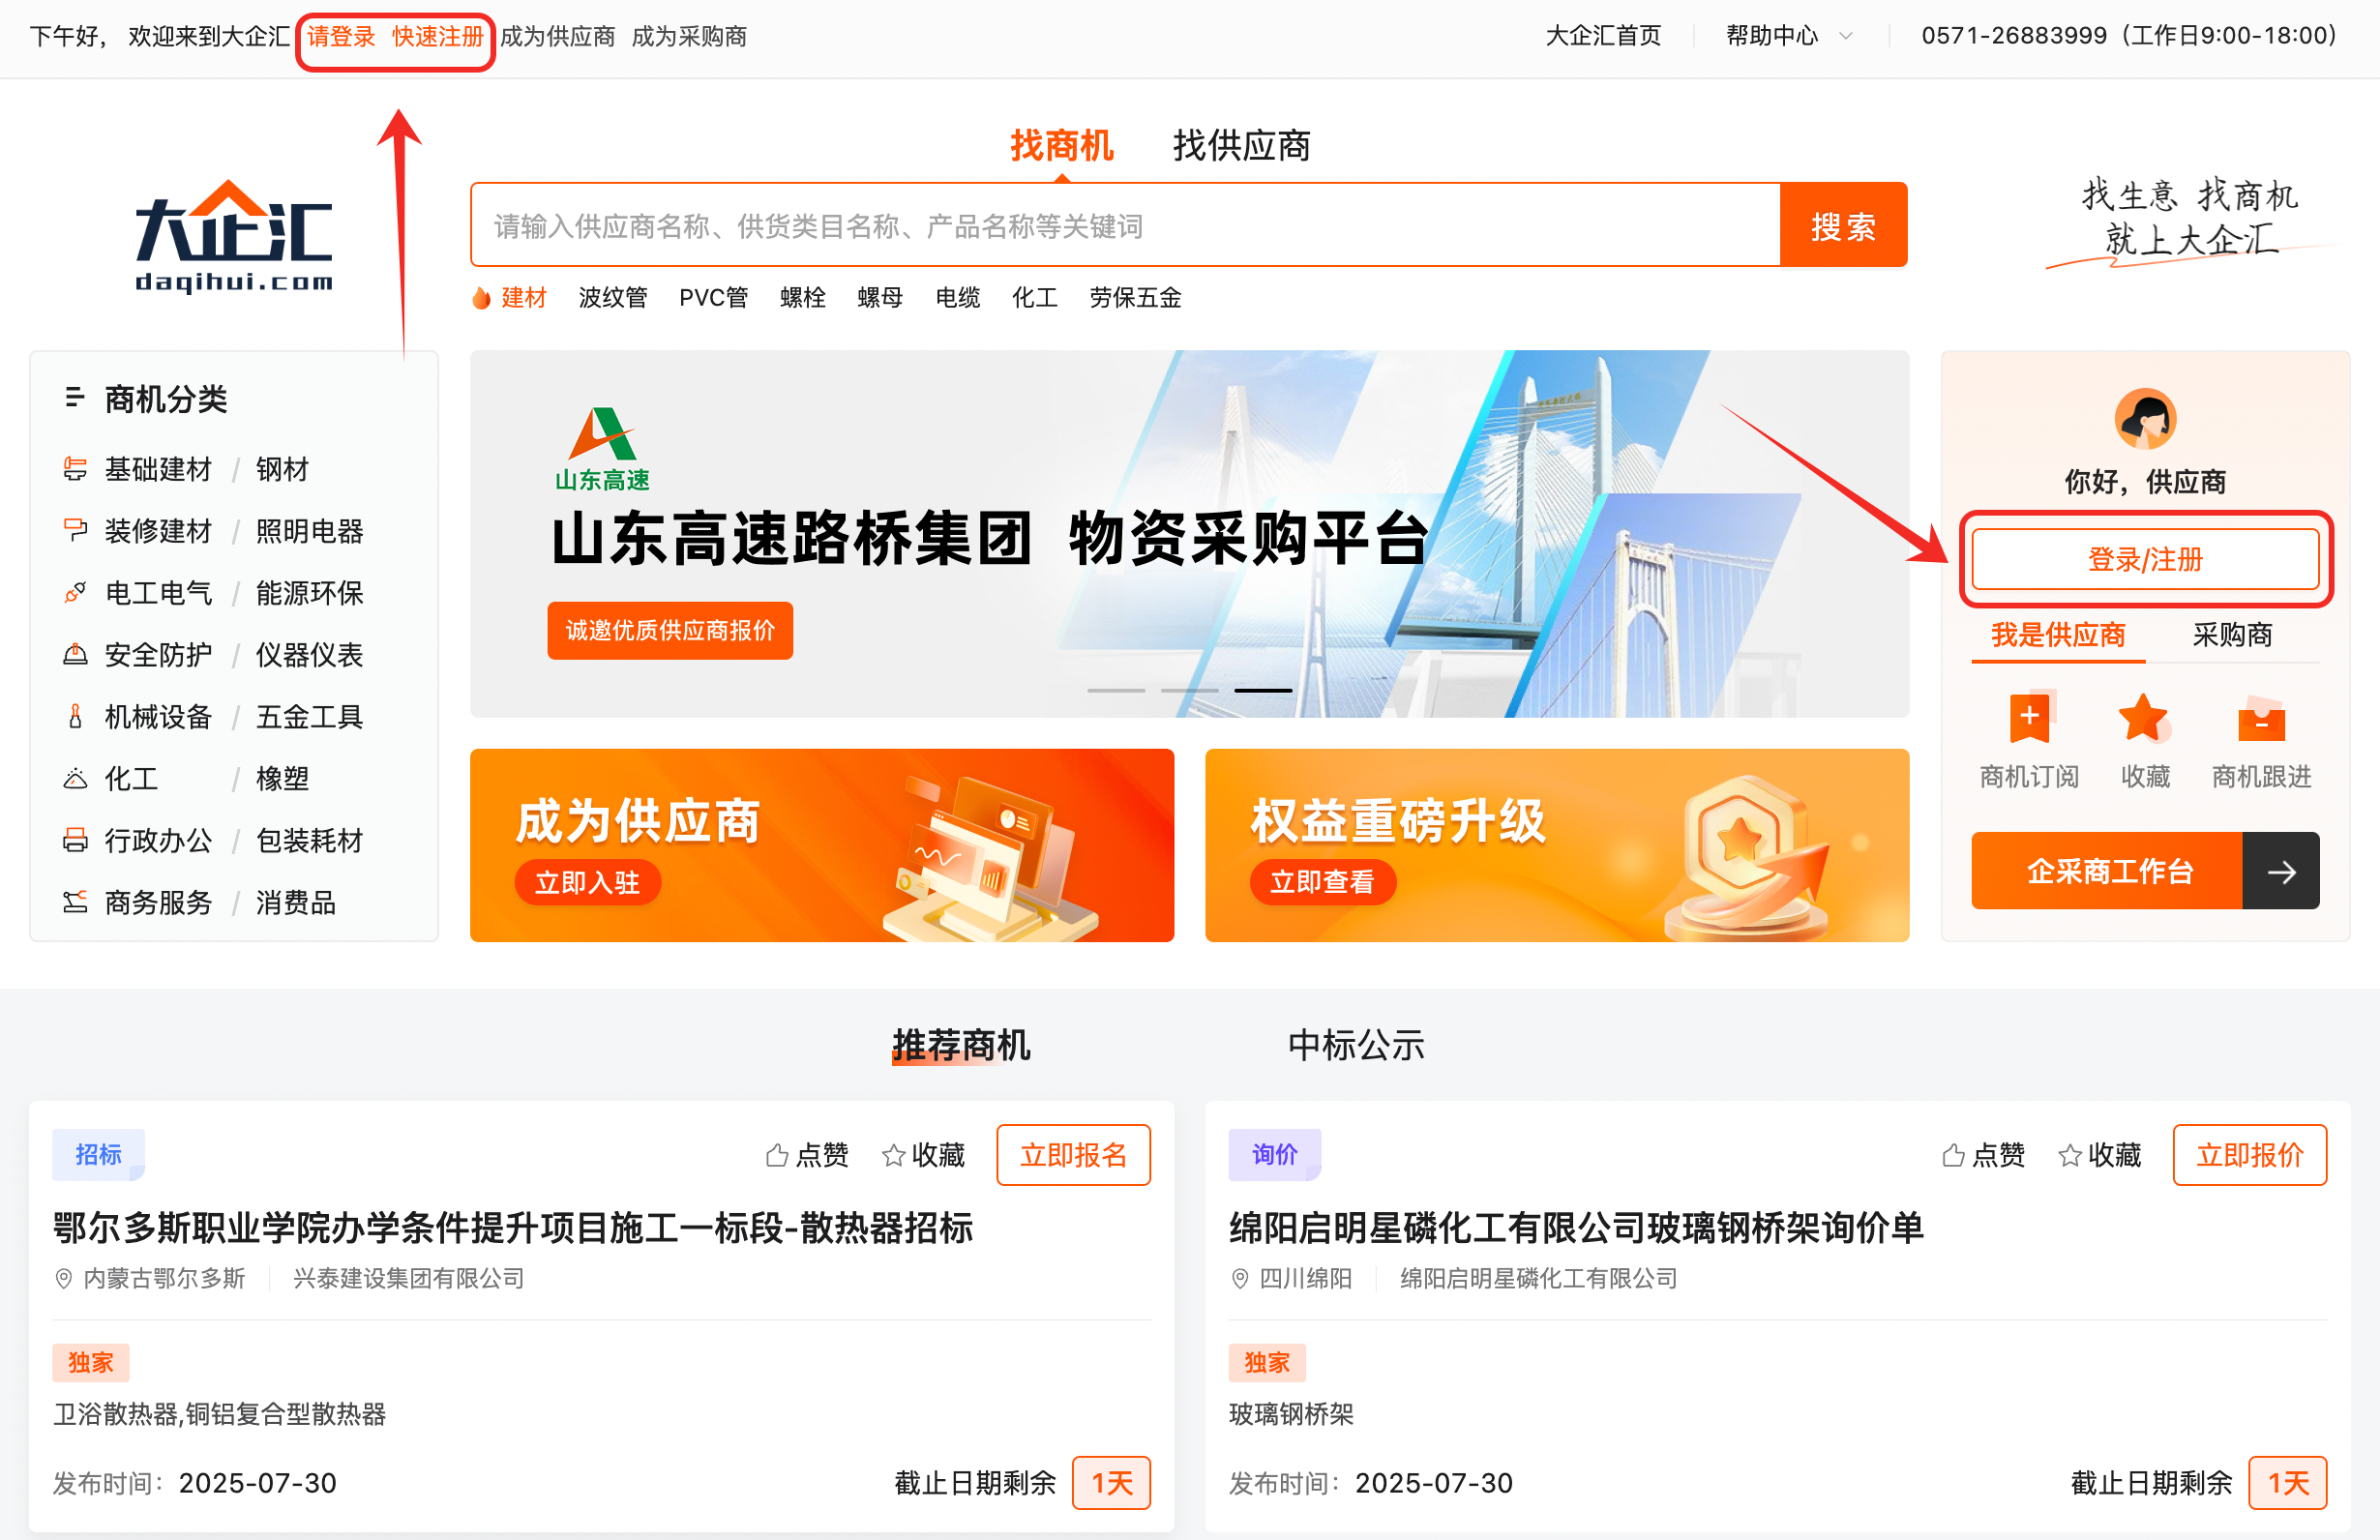Screen dimensions: 2380x1540
Task: Open the 推荐商机 tab
Action: tap(961, 1045)
